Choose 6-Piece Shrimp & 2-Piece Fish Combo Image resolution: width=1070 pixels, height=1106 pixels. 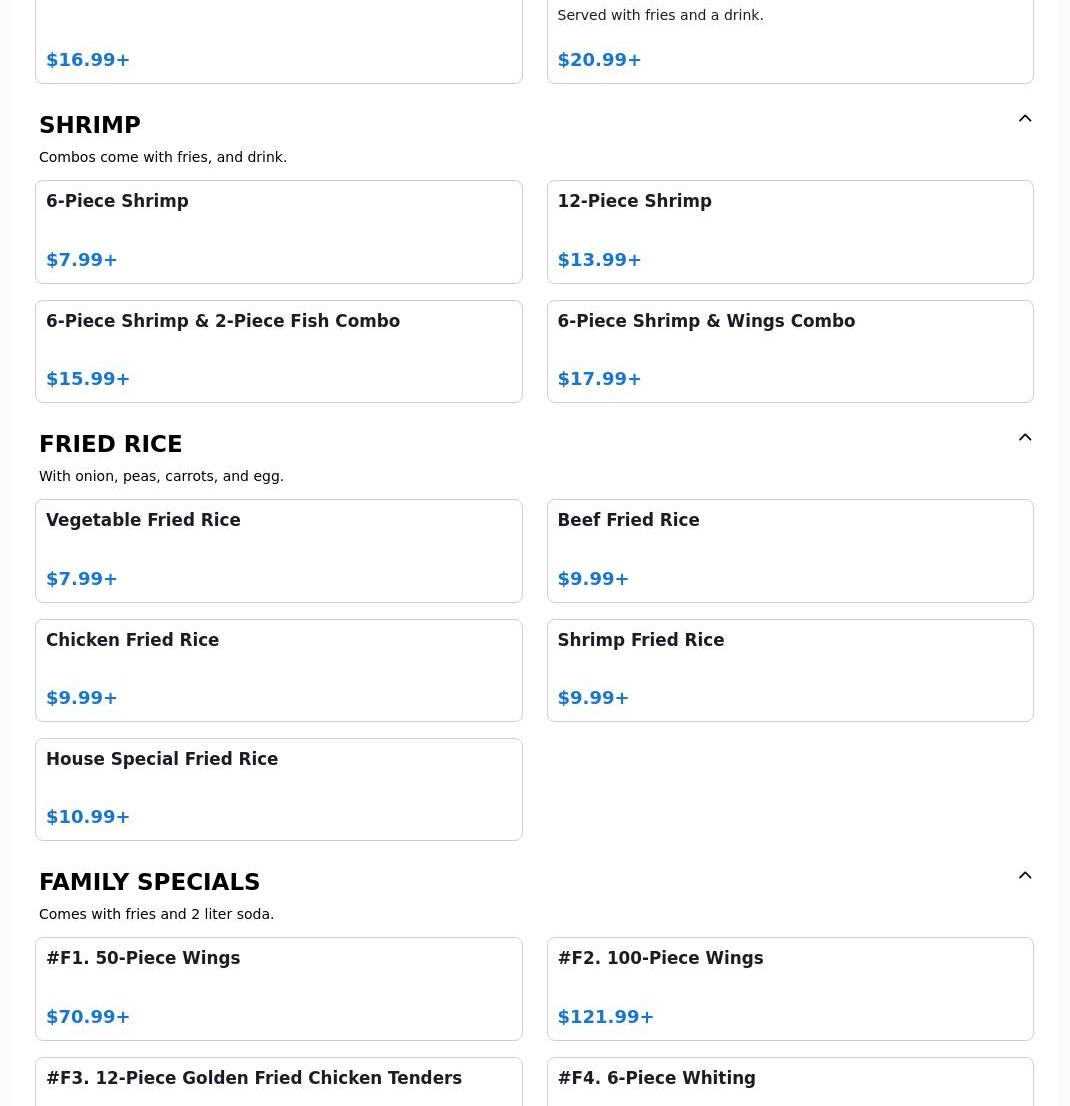click(279, 351)
